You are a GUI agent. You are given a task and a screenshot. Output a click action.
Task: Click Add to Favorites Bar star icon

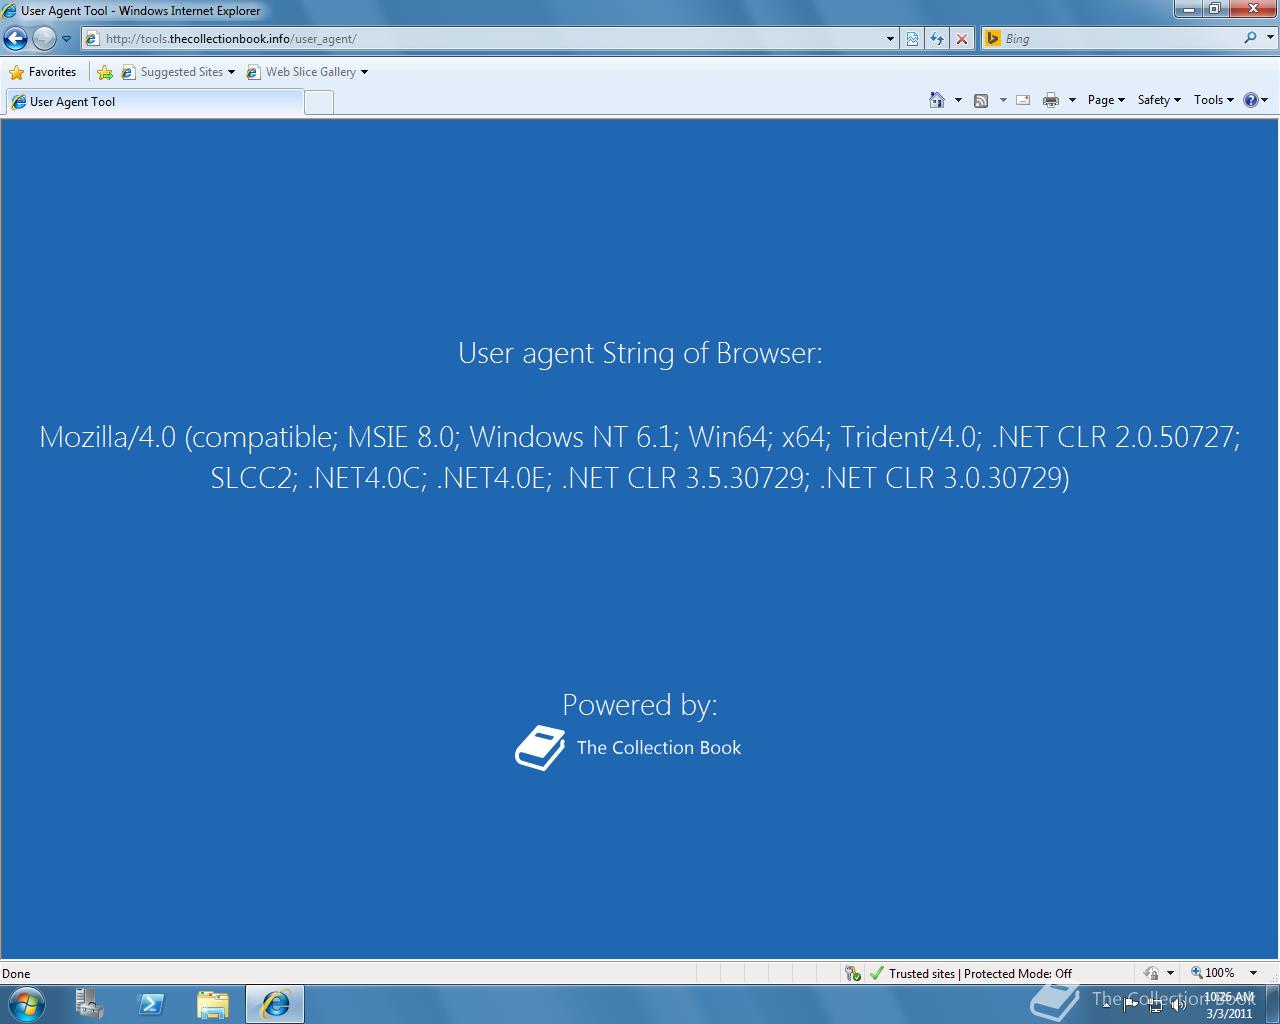(x=105, y=72)
